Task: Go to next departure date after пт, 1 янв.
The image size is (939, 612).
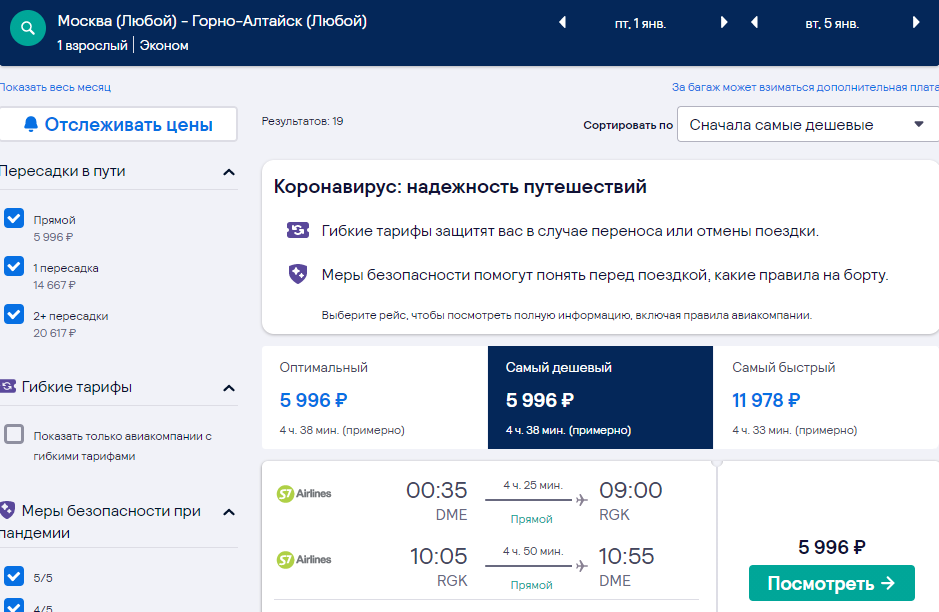Action: (x=723, y=23)
